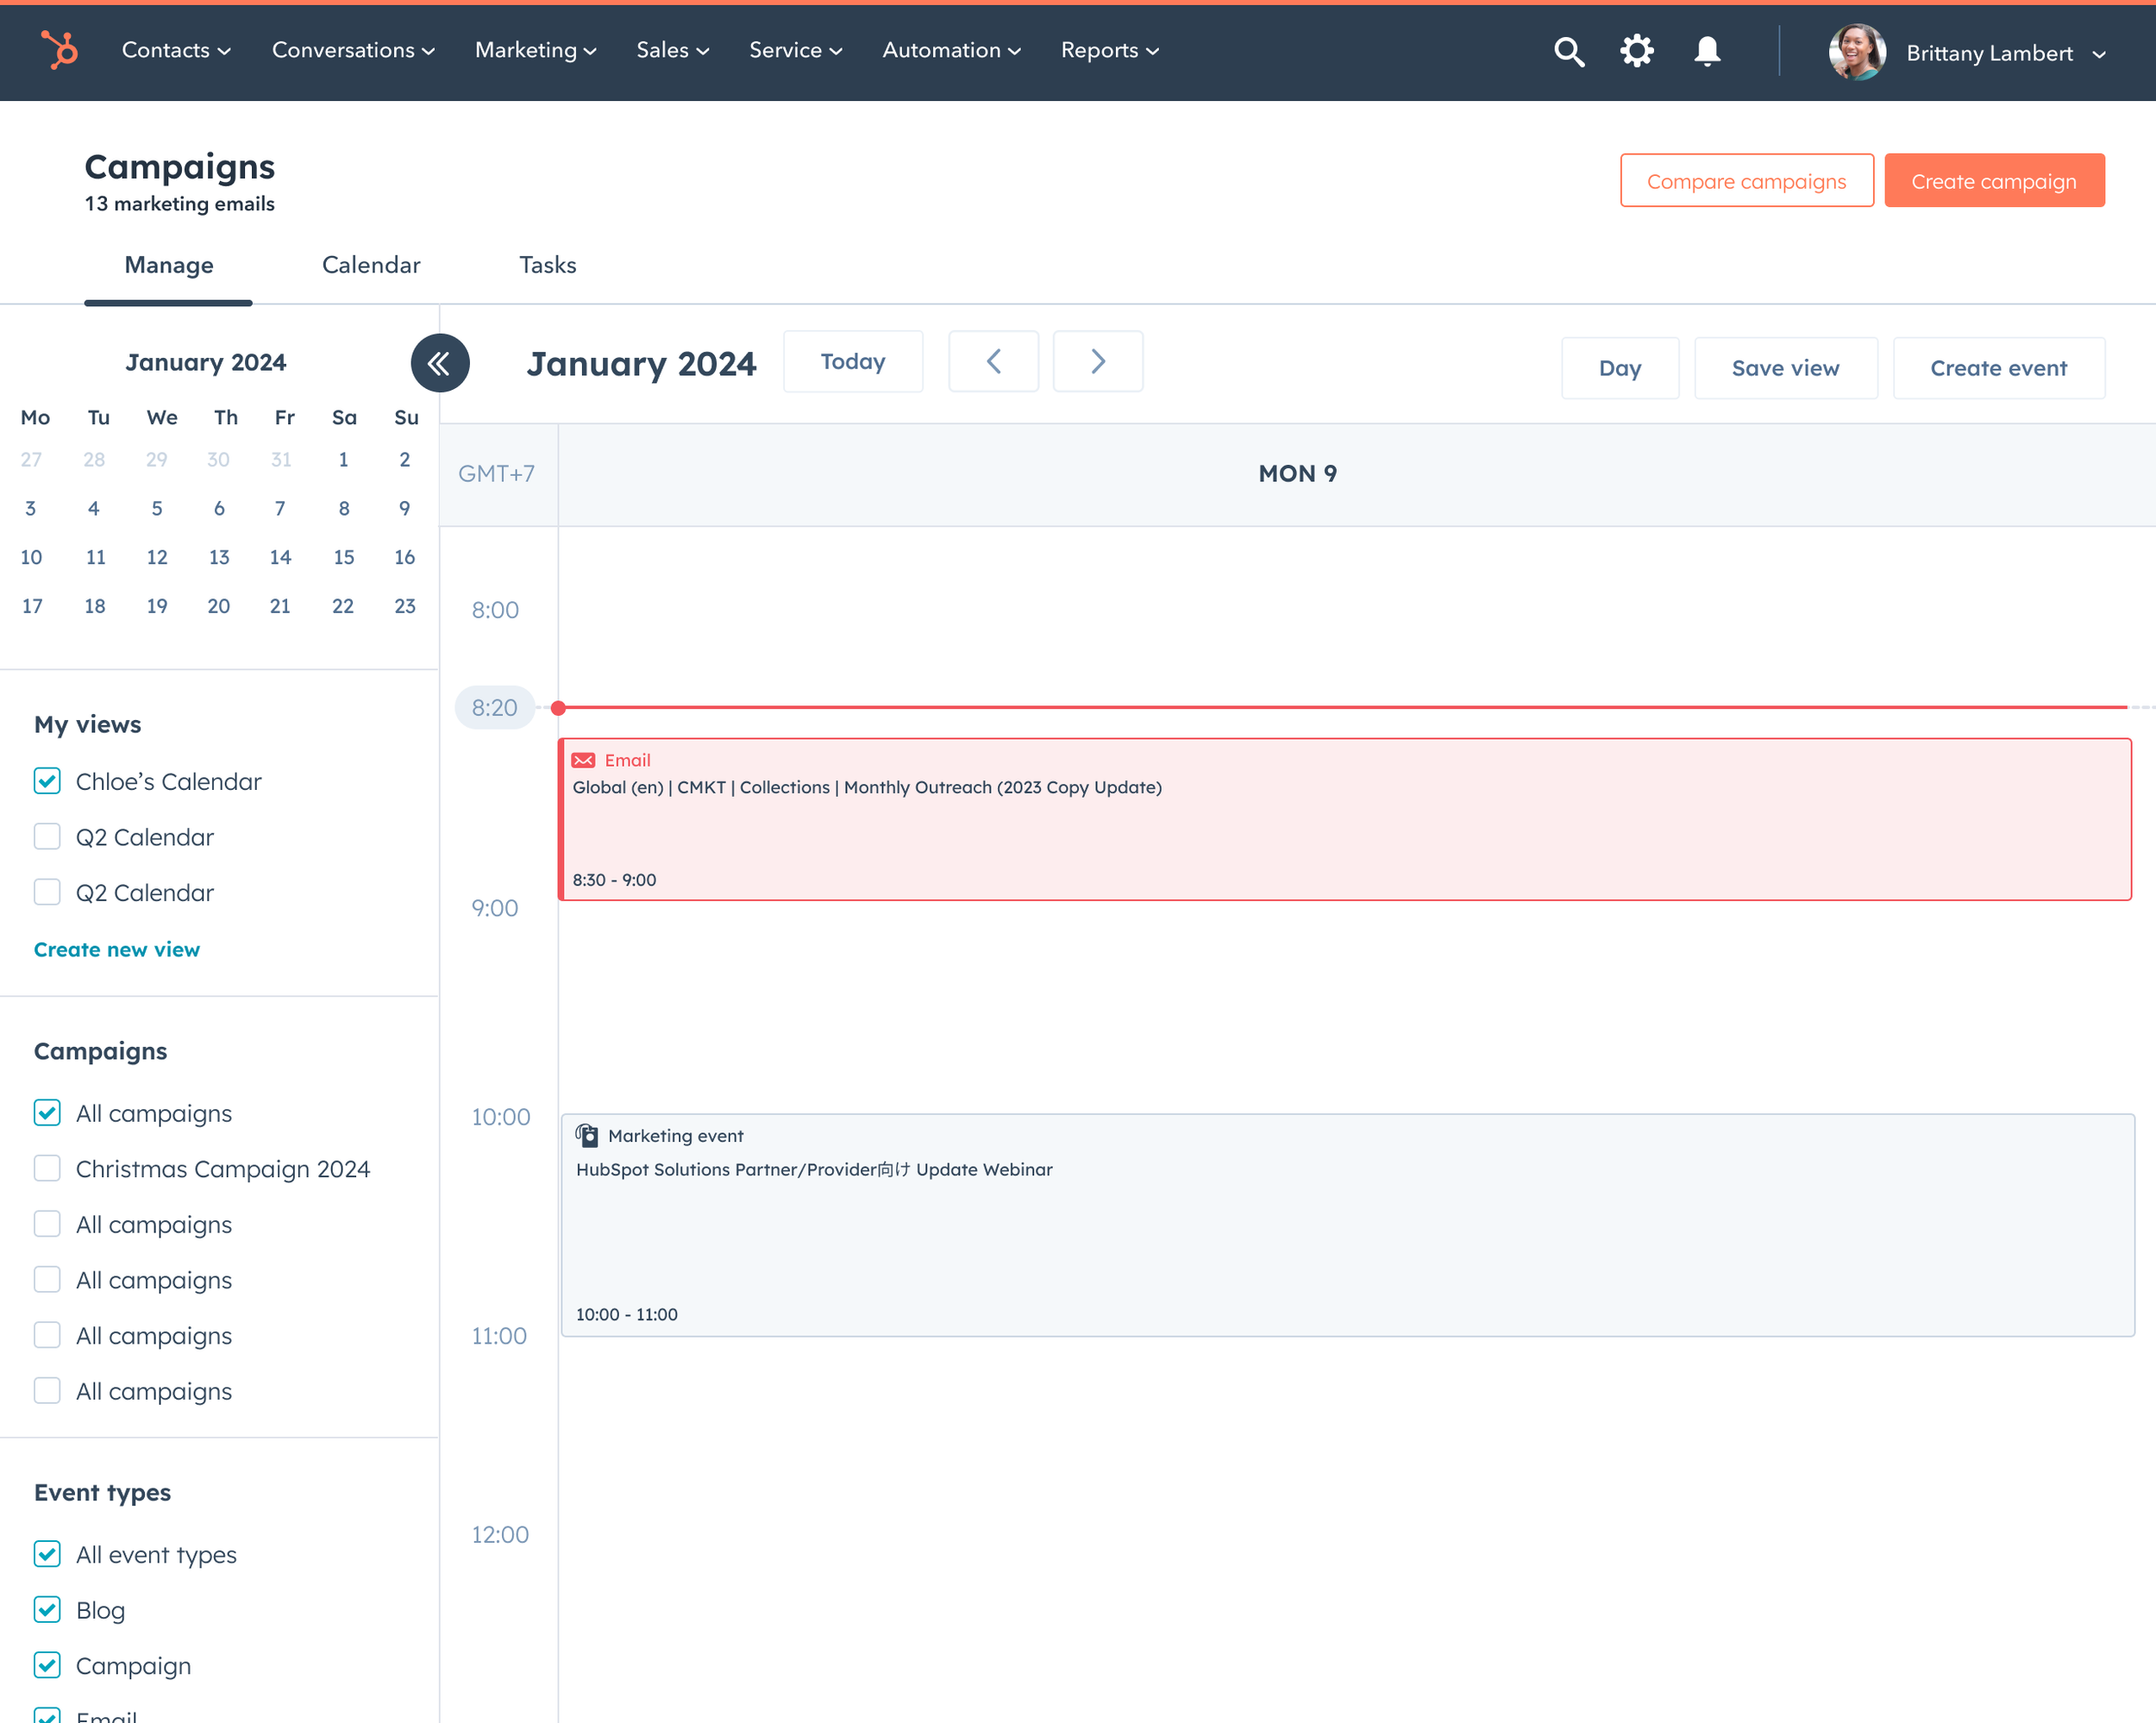Open settings via the gear icon
2156x1723 pixels.
pyautogui.click(x=1636, y=51)
